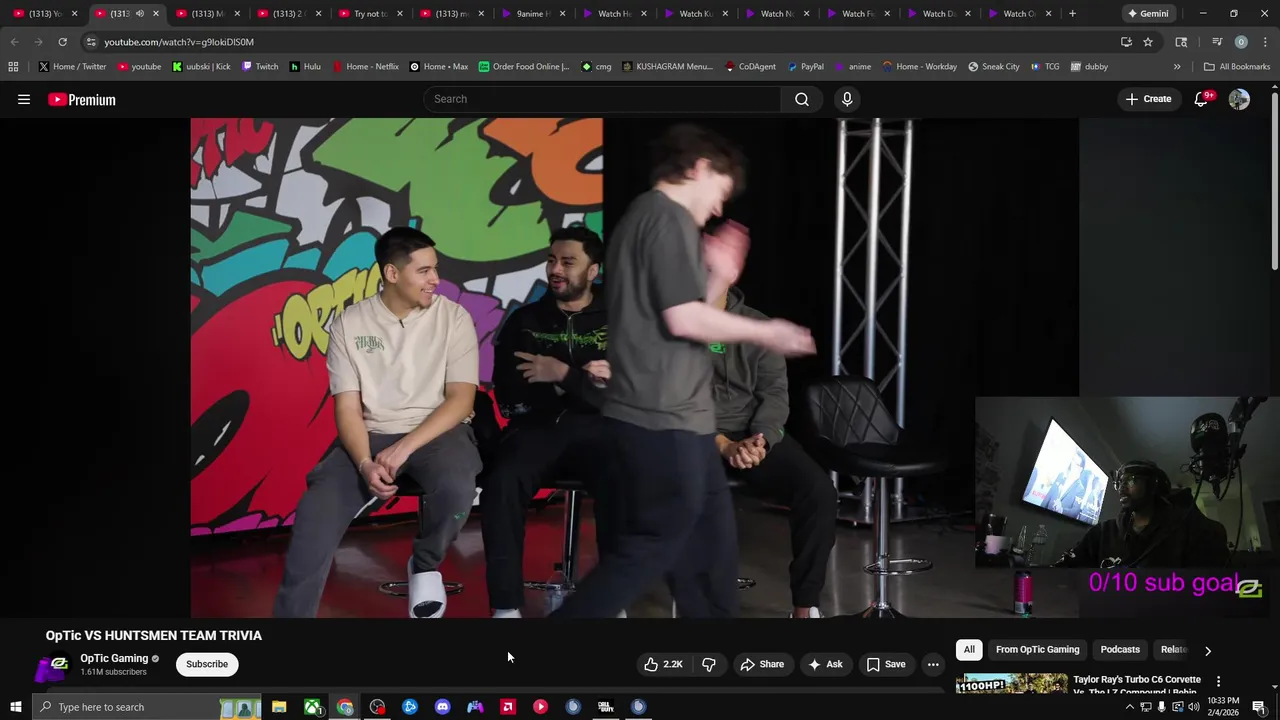
Task: Select the From OpTic Gaming chip
Action: (1037, 650)
